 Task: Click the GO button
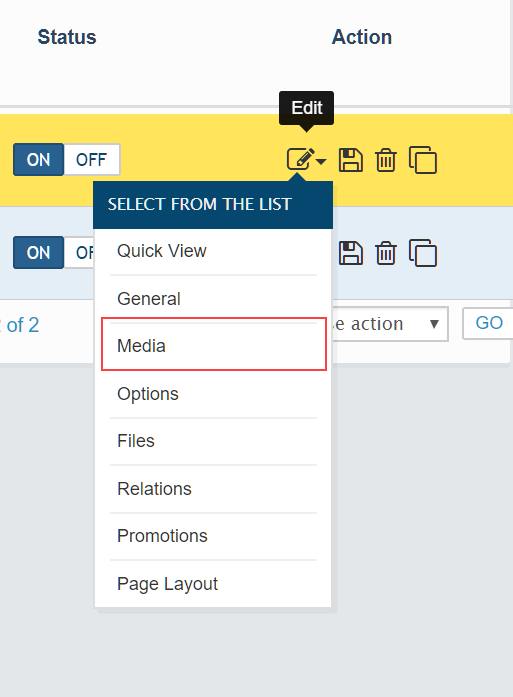[489, 323]
